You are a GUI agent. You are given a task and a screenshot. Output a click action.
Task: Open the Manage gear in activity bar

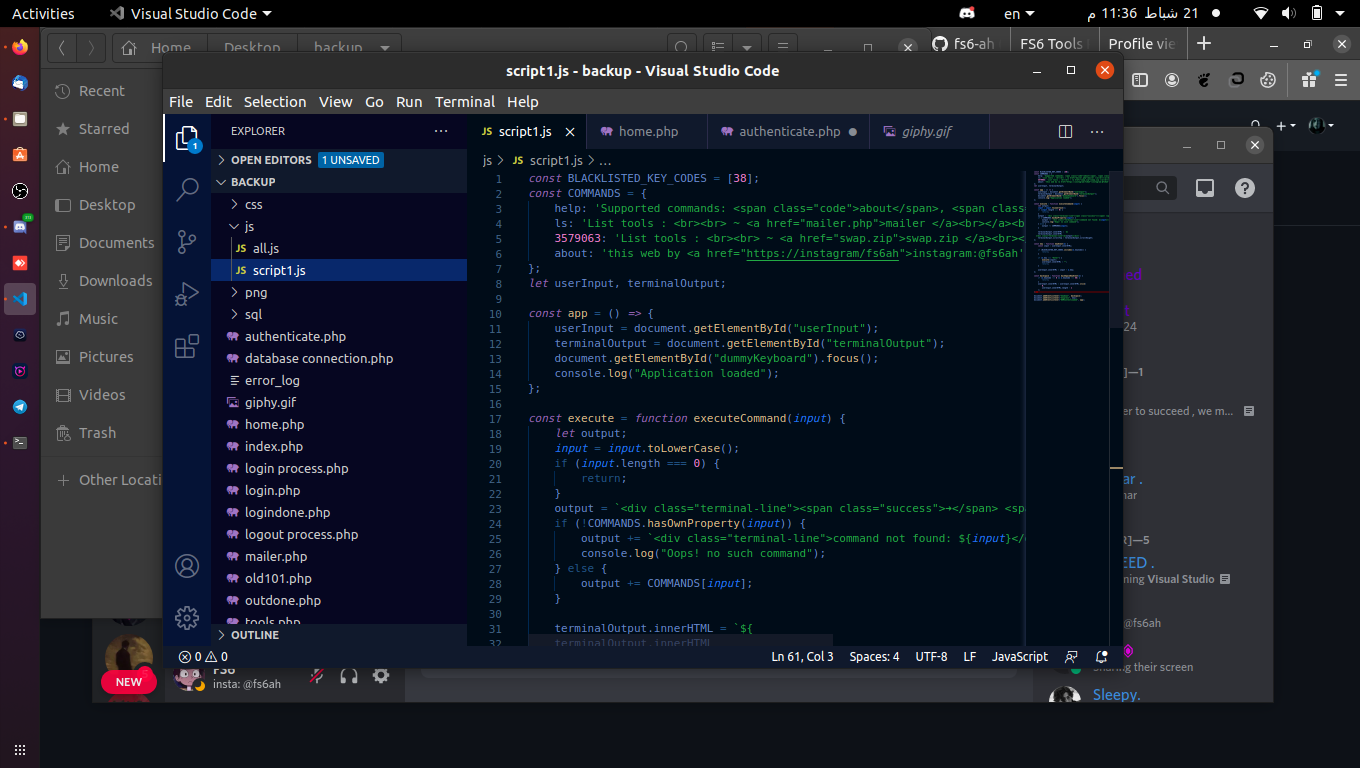[187, 618]
